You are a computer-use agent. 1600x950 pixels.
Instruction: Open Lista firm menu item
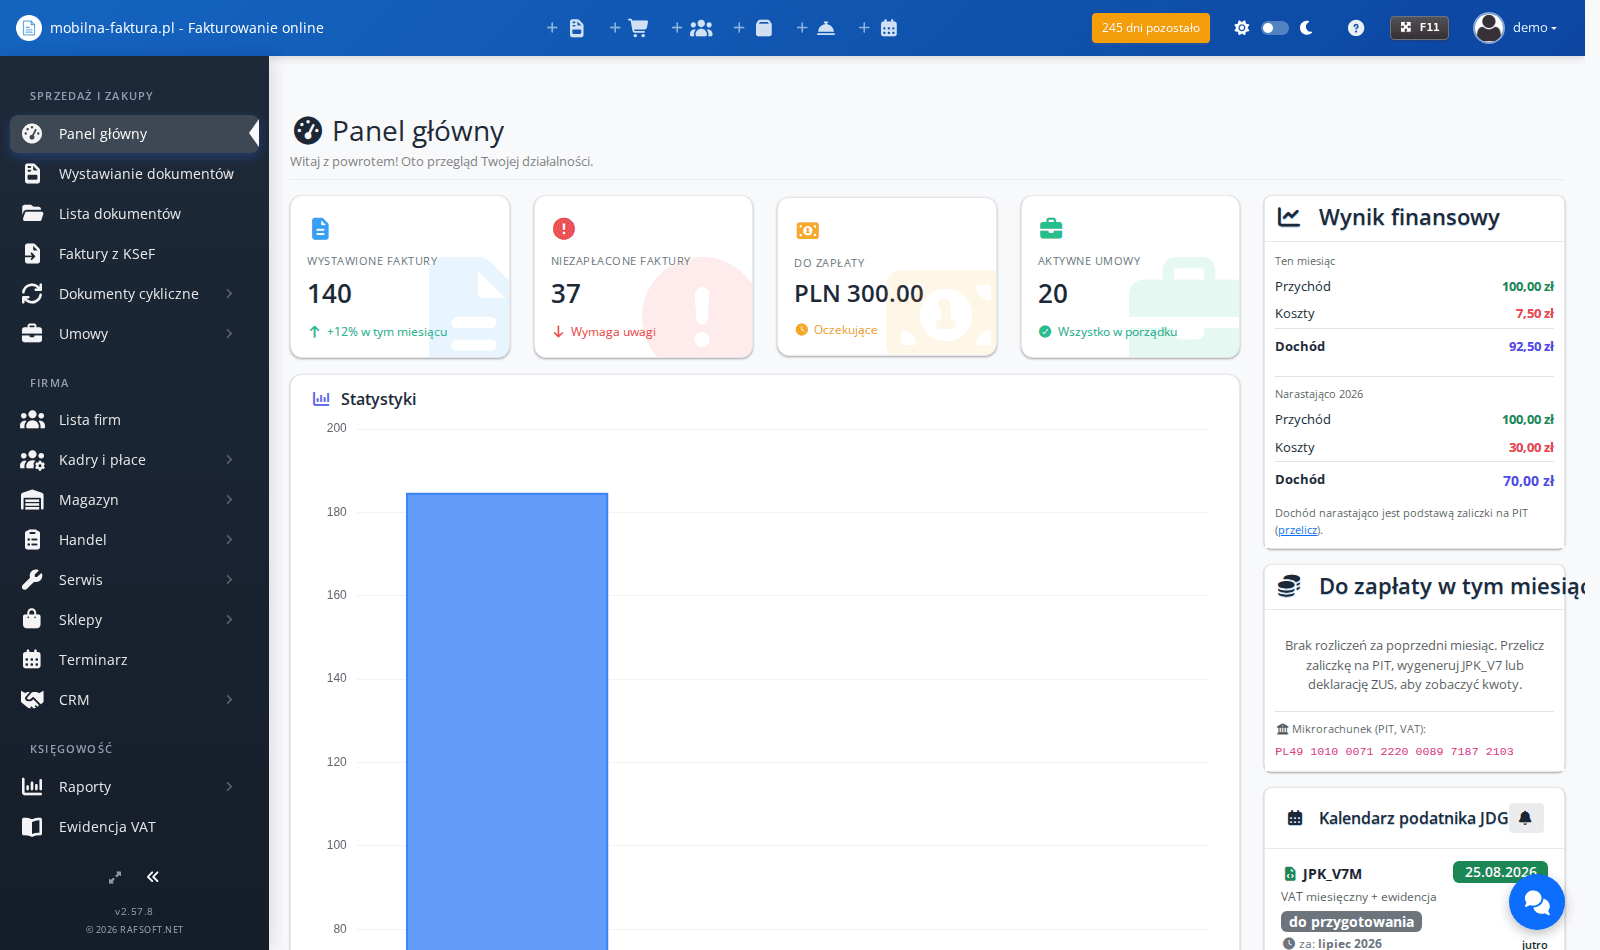pyautogui.click(x=134, y=420)
